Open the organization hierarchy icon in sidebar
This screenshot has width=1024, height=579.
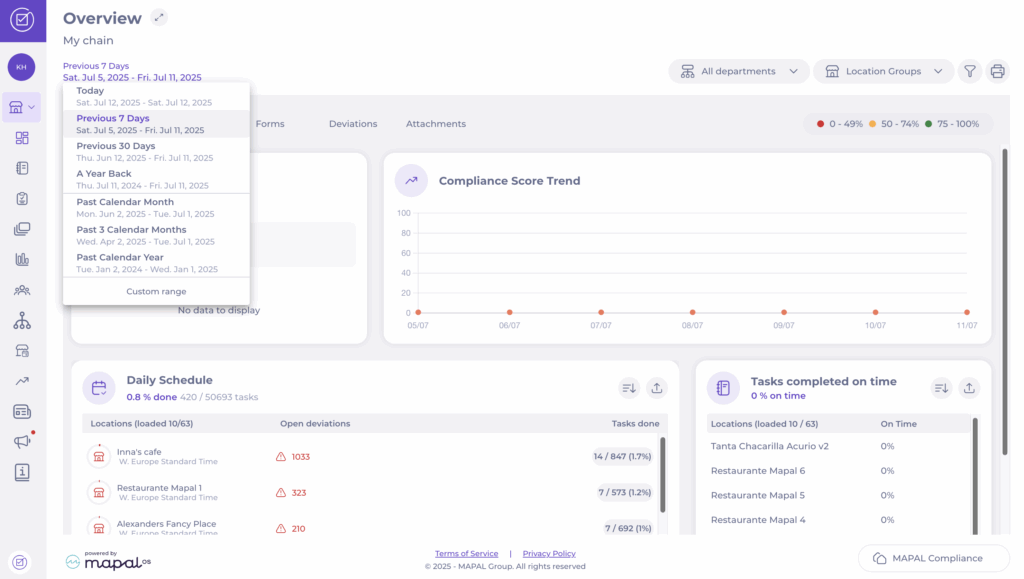click(x=22, y=321)
